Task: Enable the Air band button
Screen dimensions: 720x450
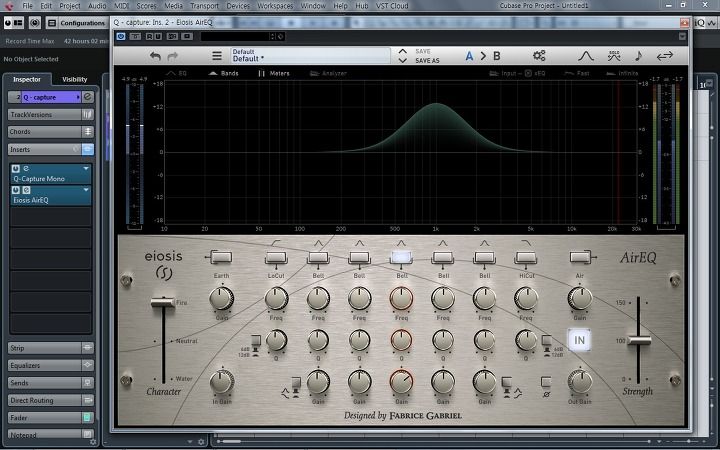Action: tap(580, 258)
